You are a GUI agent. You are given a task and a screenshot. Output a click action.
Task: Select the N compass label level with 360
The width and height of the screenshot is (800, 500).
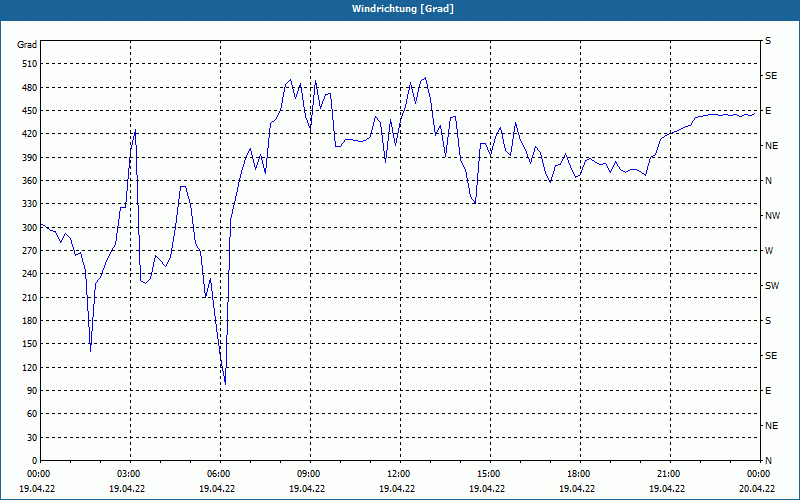click(x=768, y=181)
